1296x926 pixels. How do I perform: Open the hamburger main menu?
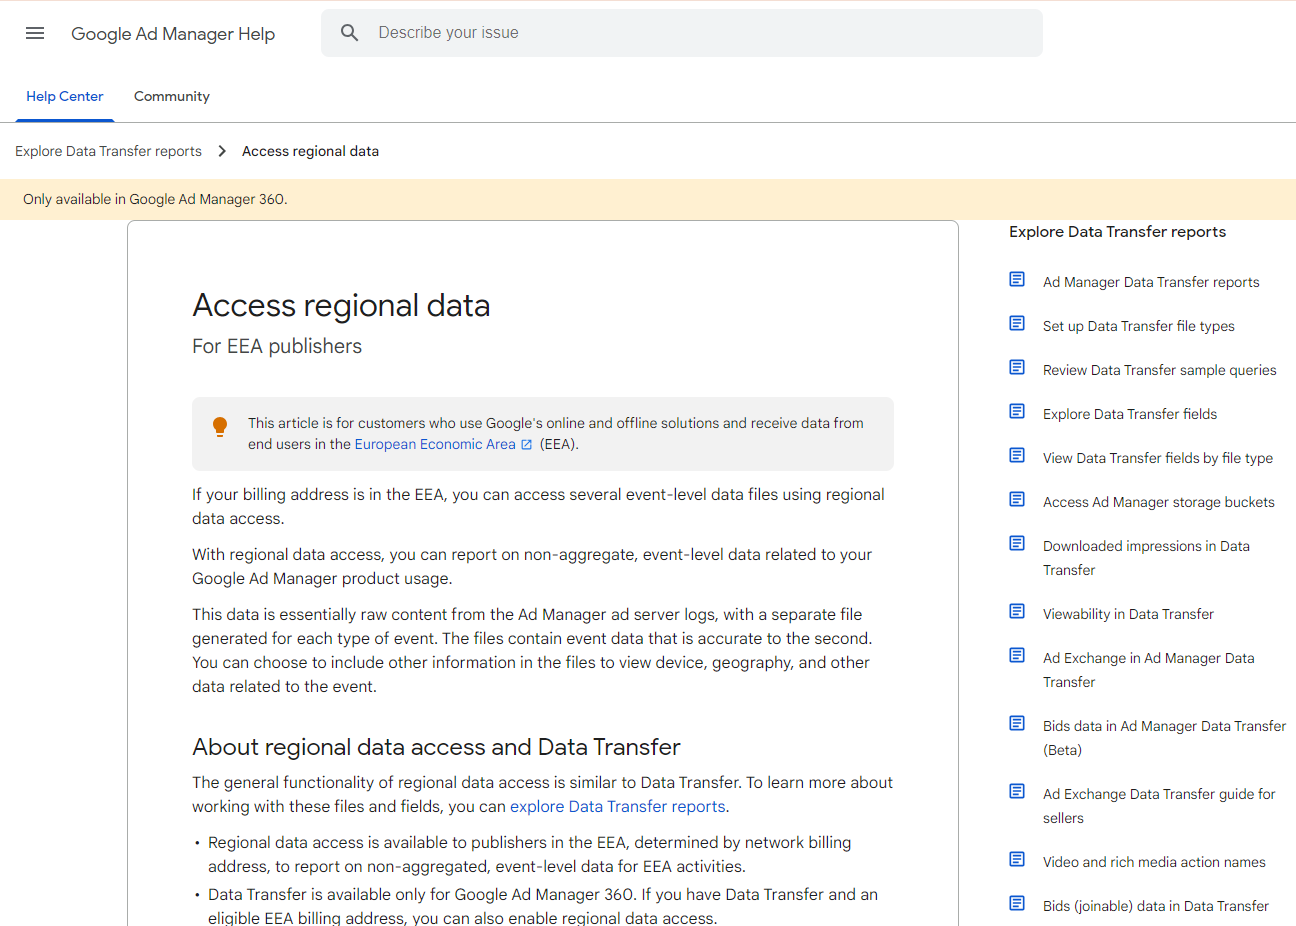point(35,33)
